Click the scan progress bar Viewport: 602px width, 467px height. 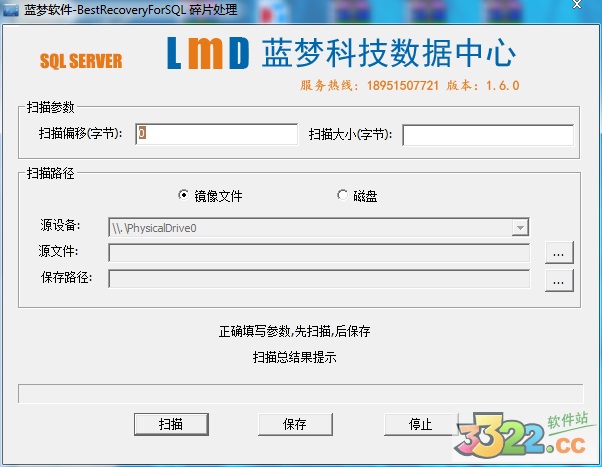300,393
